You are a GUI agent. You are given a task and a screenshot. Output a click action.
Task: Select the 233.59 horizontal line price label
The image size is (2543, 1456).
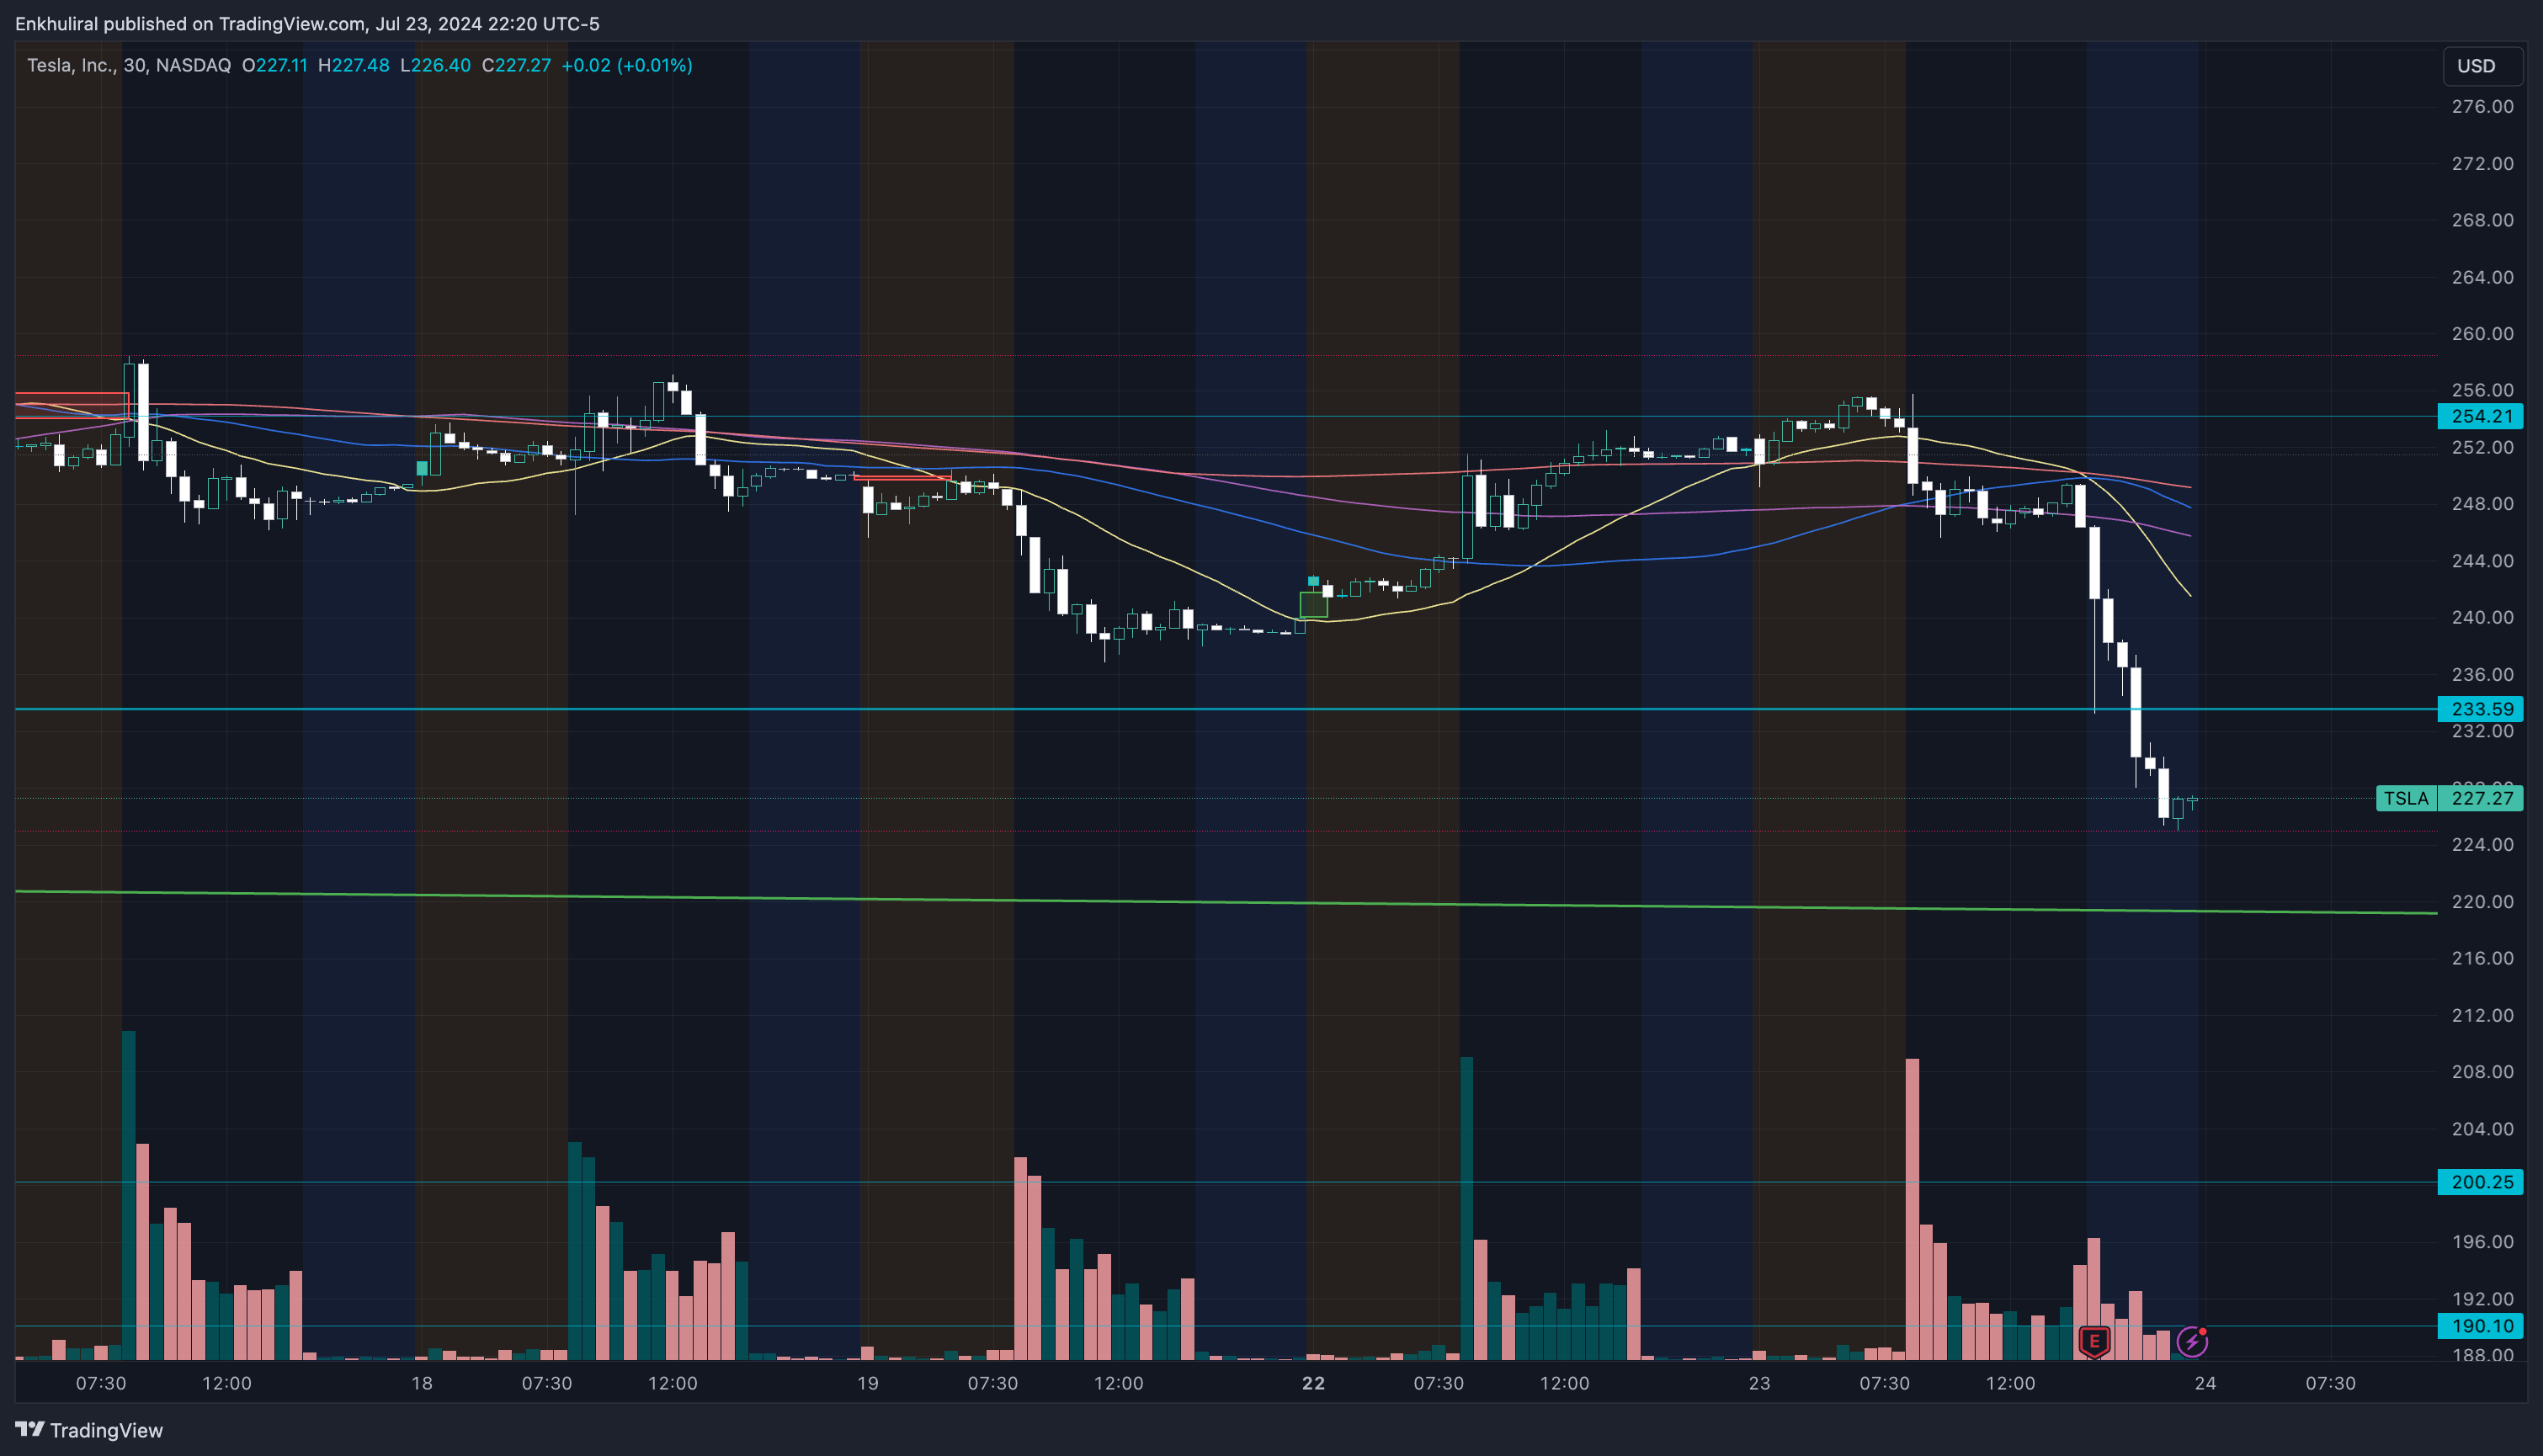pos(2481,709)
